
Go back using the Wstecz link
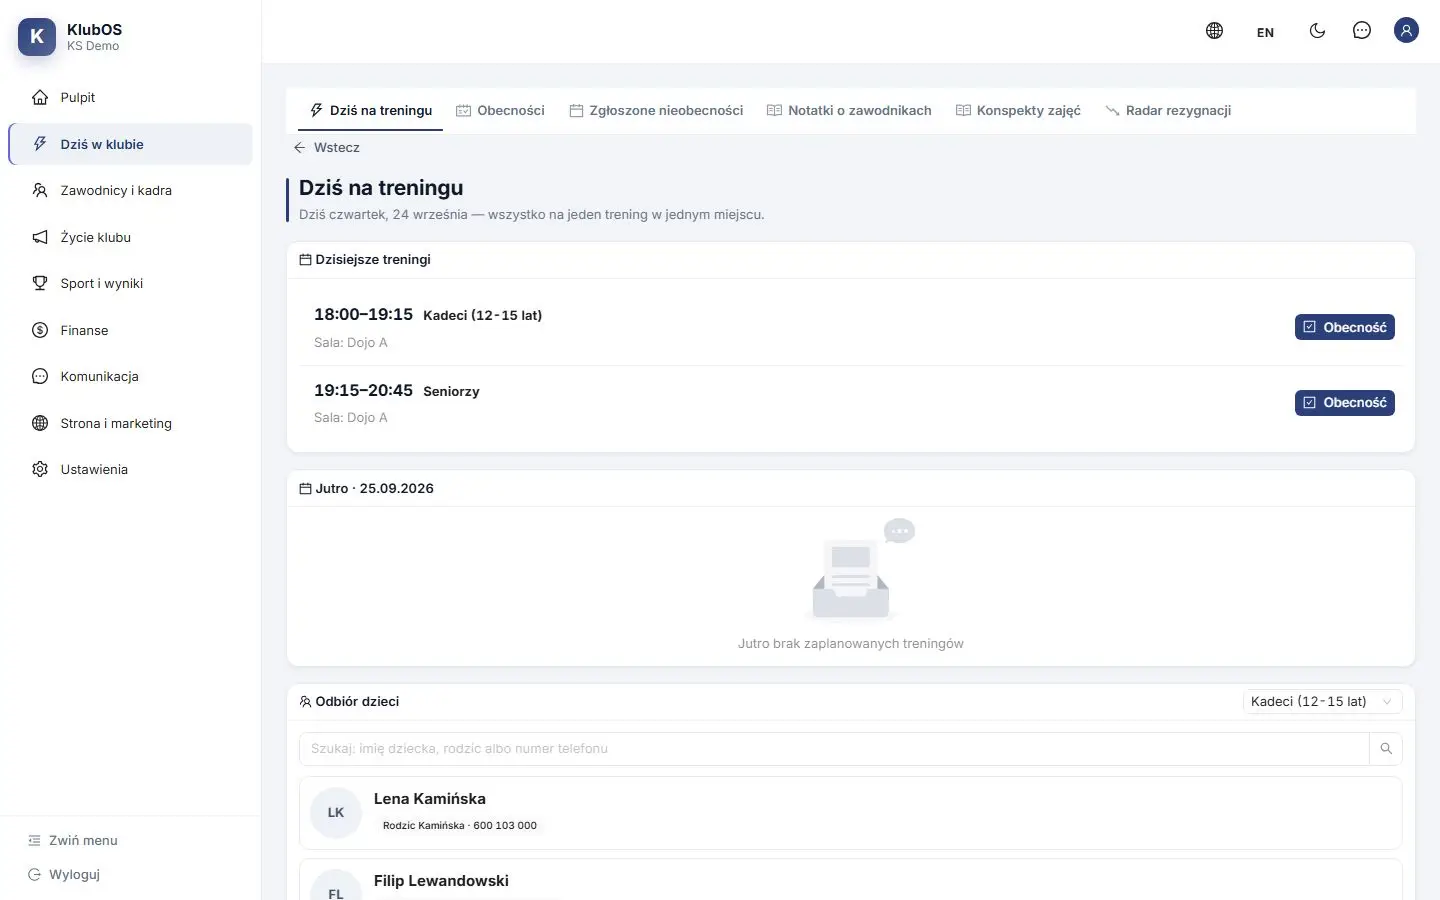pos(327,147)
